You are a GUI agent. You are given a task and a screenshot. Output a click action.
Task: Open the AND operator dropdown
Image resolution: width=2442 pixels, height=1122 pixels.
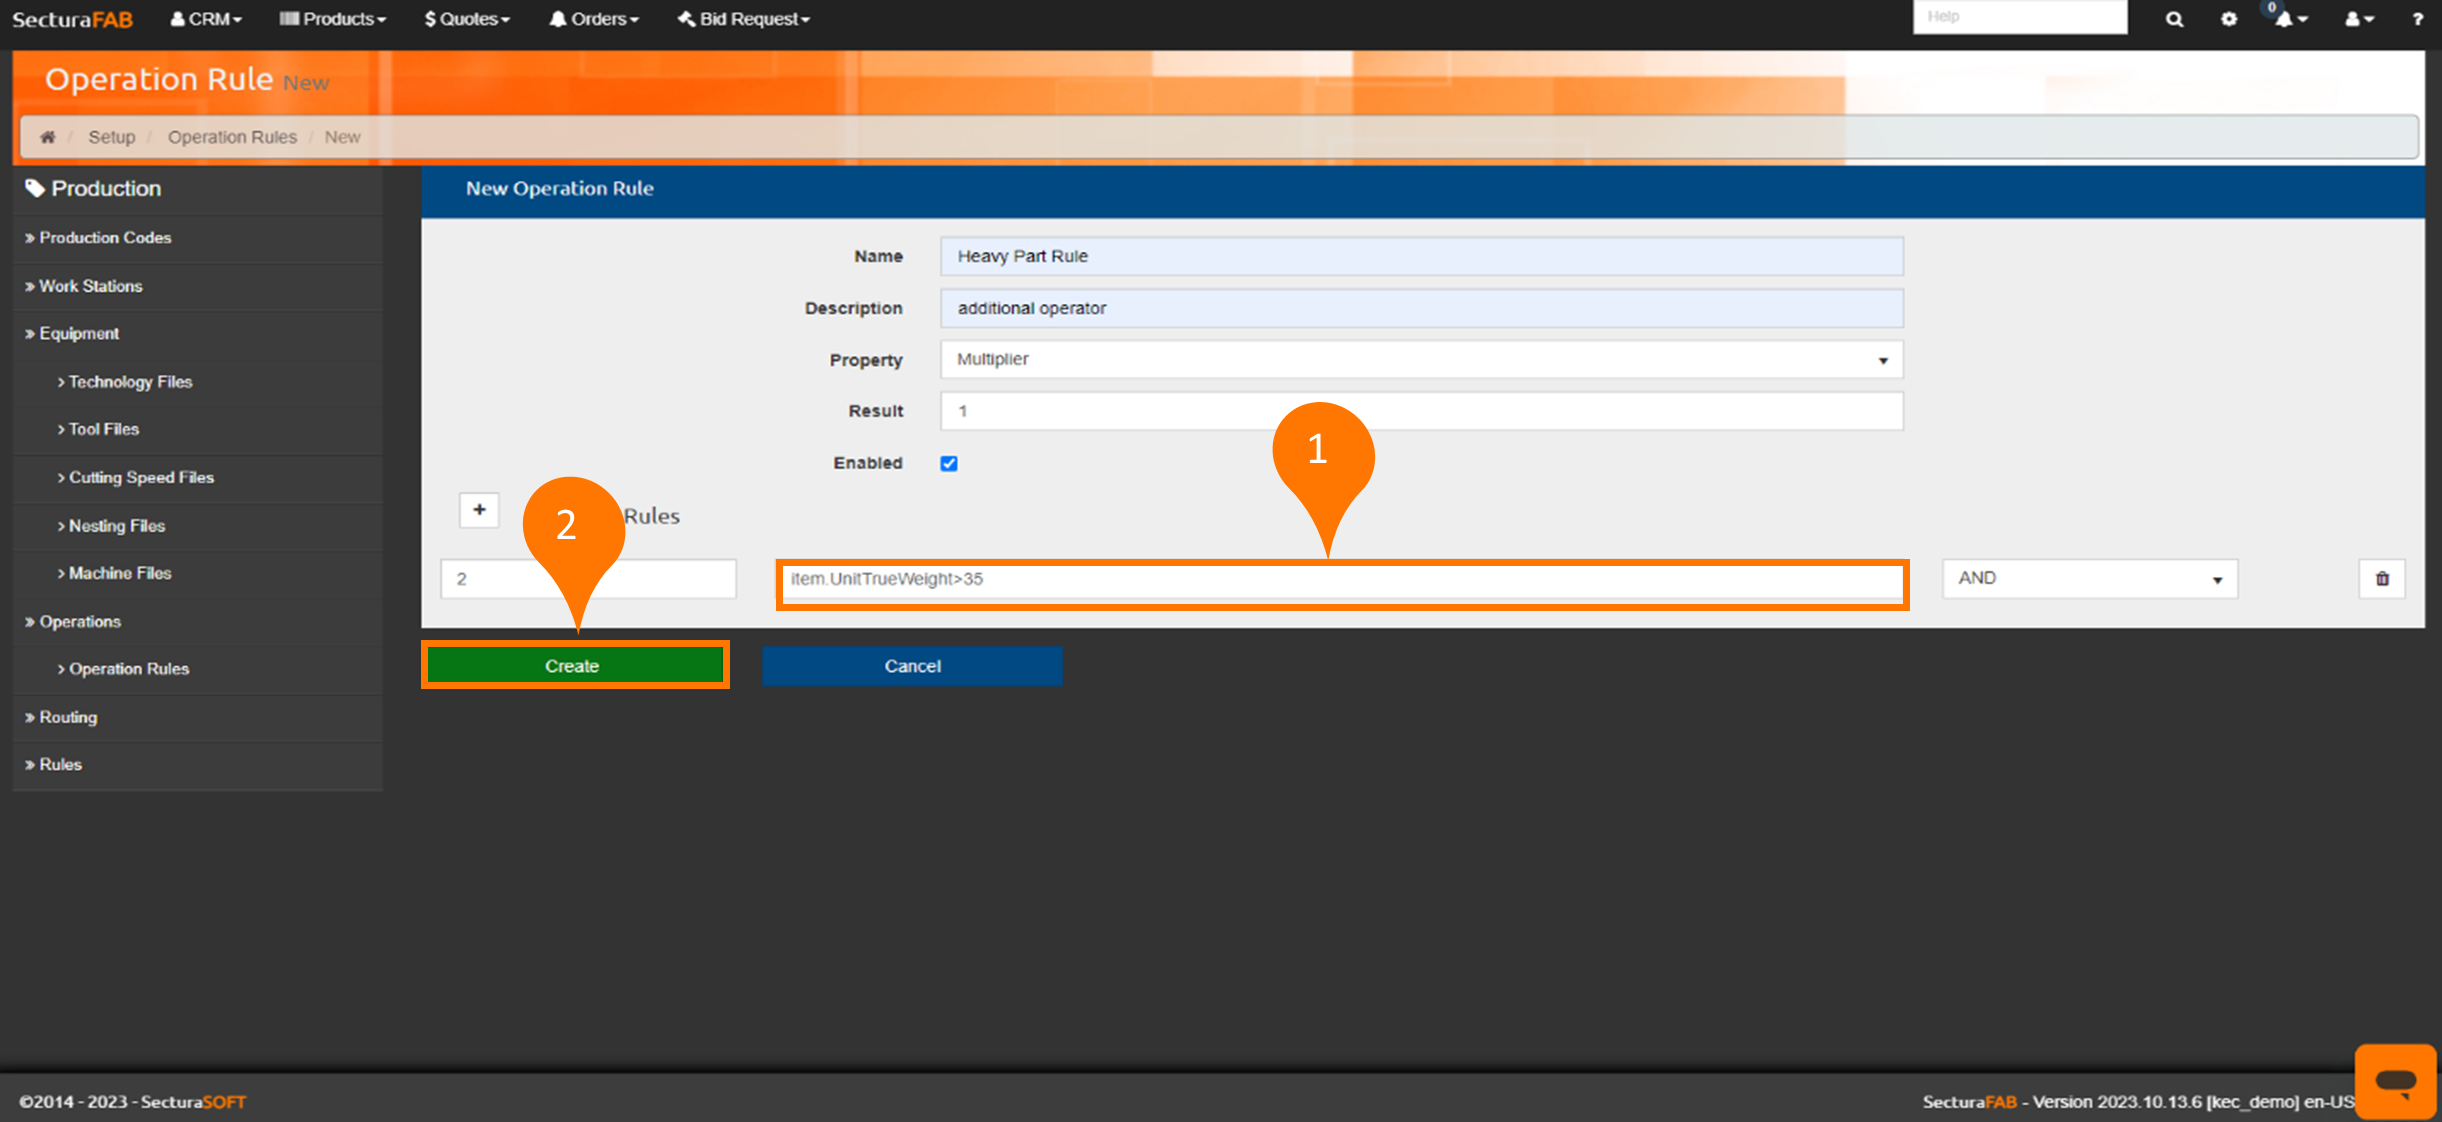pyautogui.click(x=2088, y=579)
